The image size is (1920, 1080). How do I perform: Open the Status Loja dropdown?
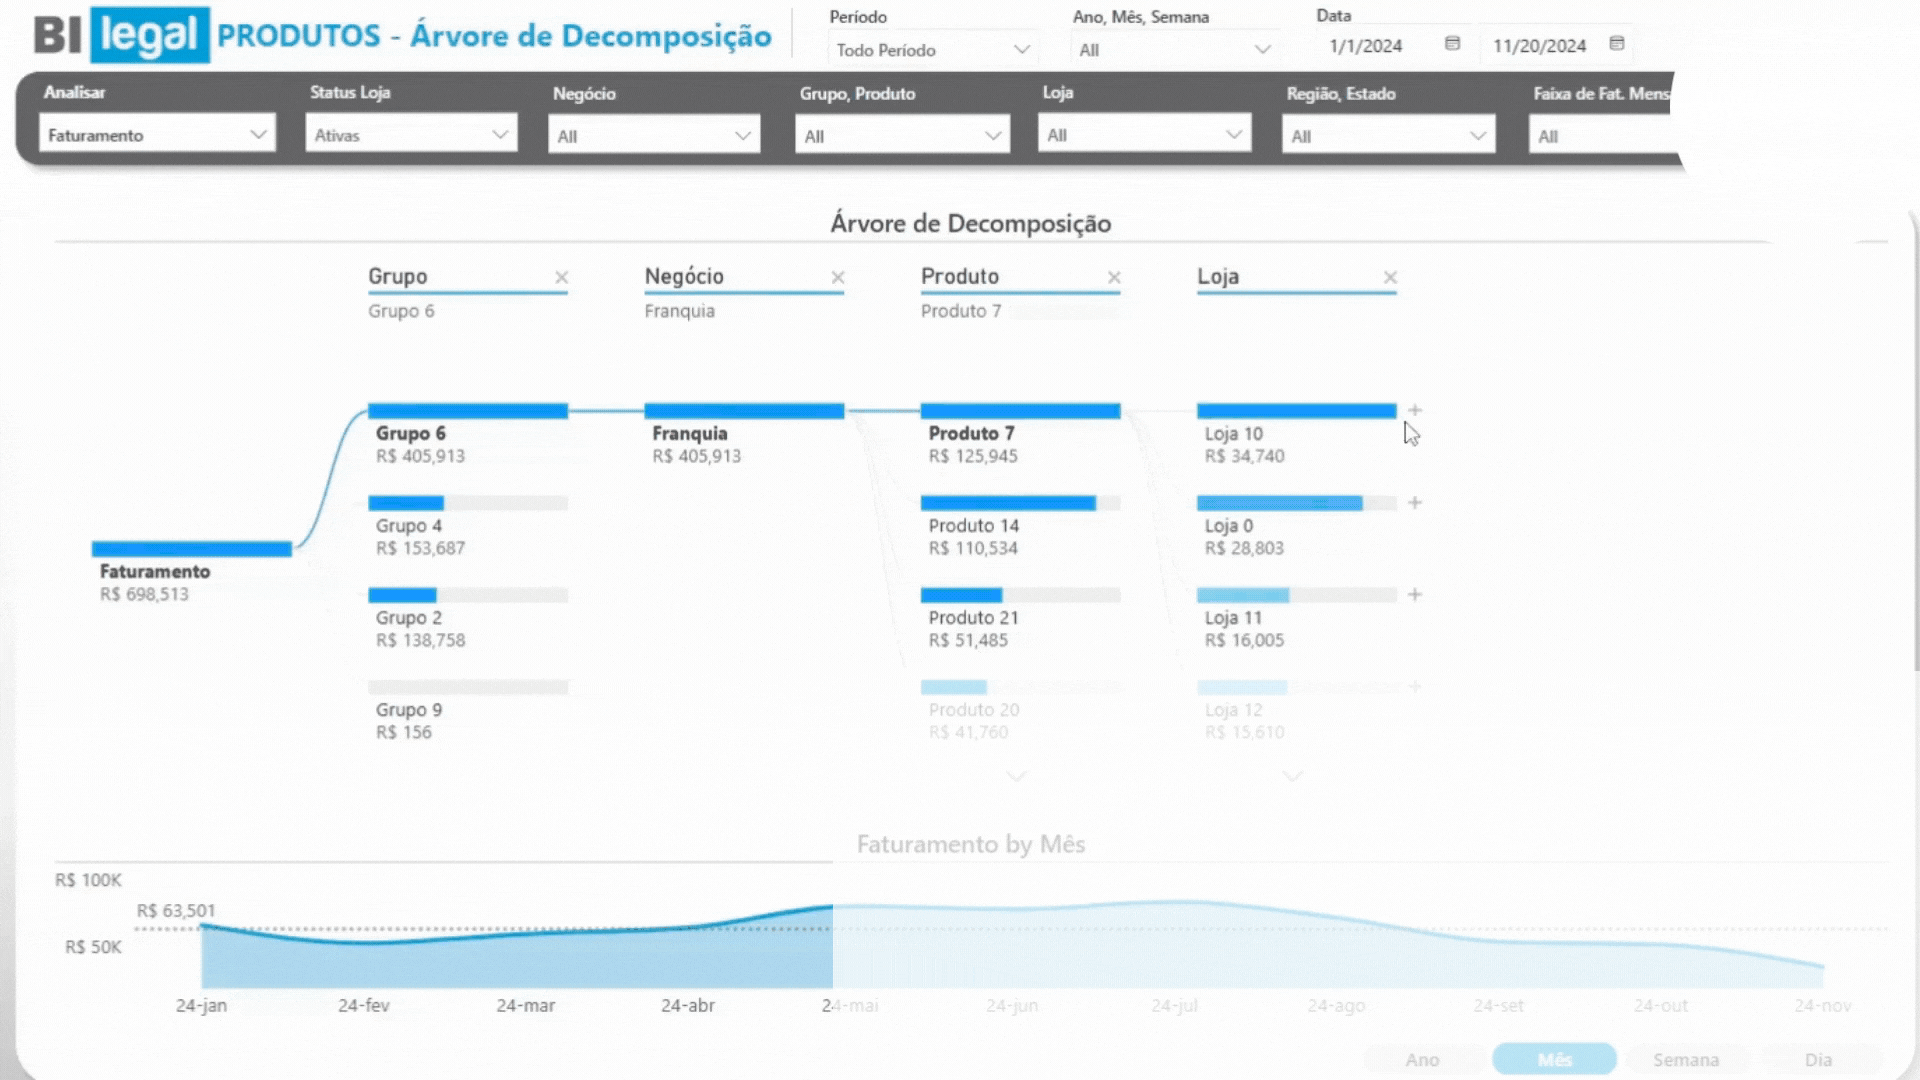(x=411, y=135)
